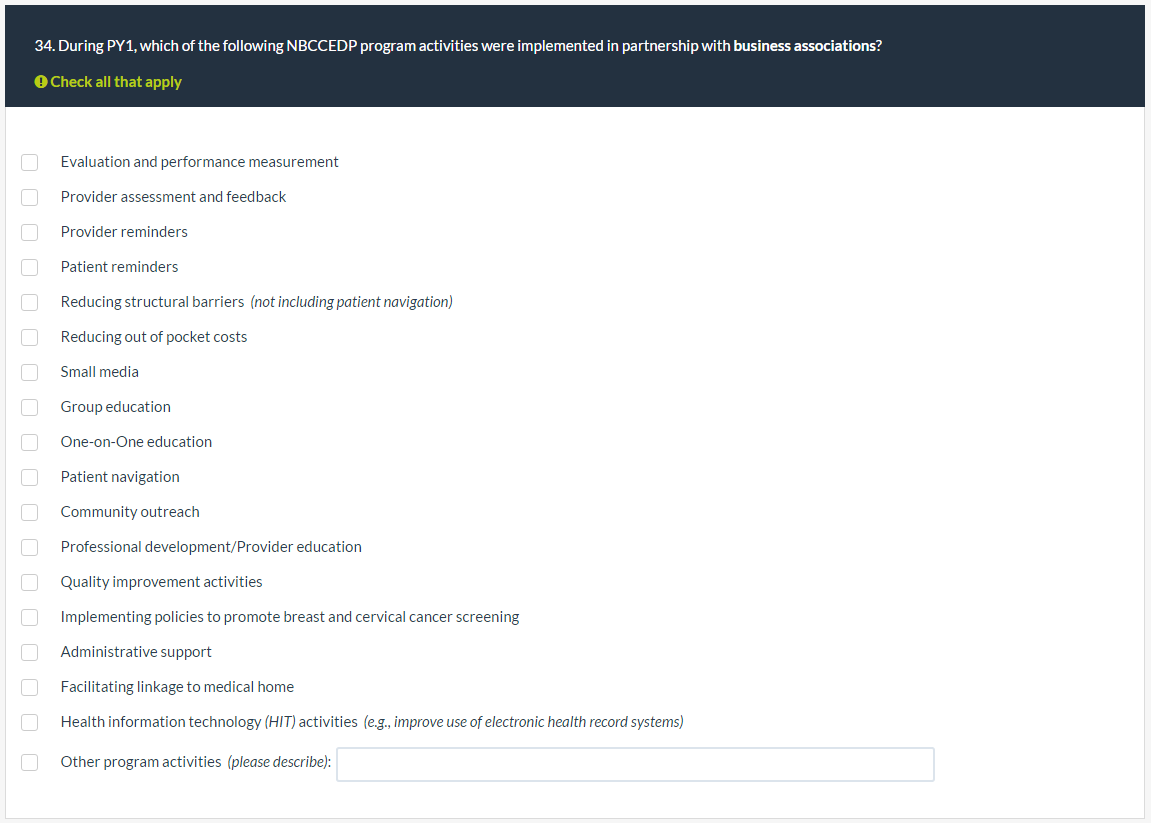Check Professional development/Provider education

(30, 547)
